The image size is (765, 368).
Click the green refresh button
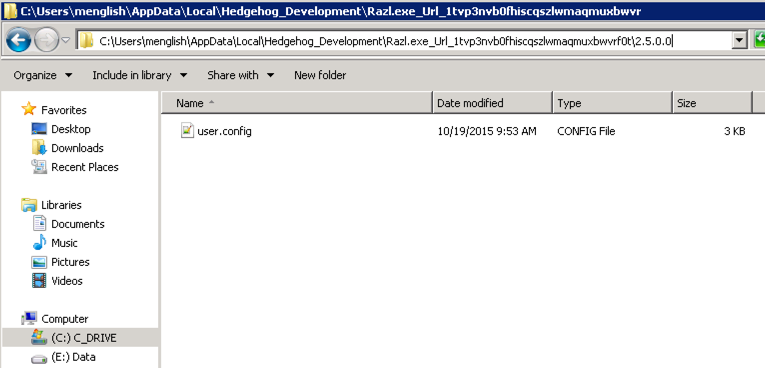point(759,41)
